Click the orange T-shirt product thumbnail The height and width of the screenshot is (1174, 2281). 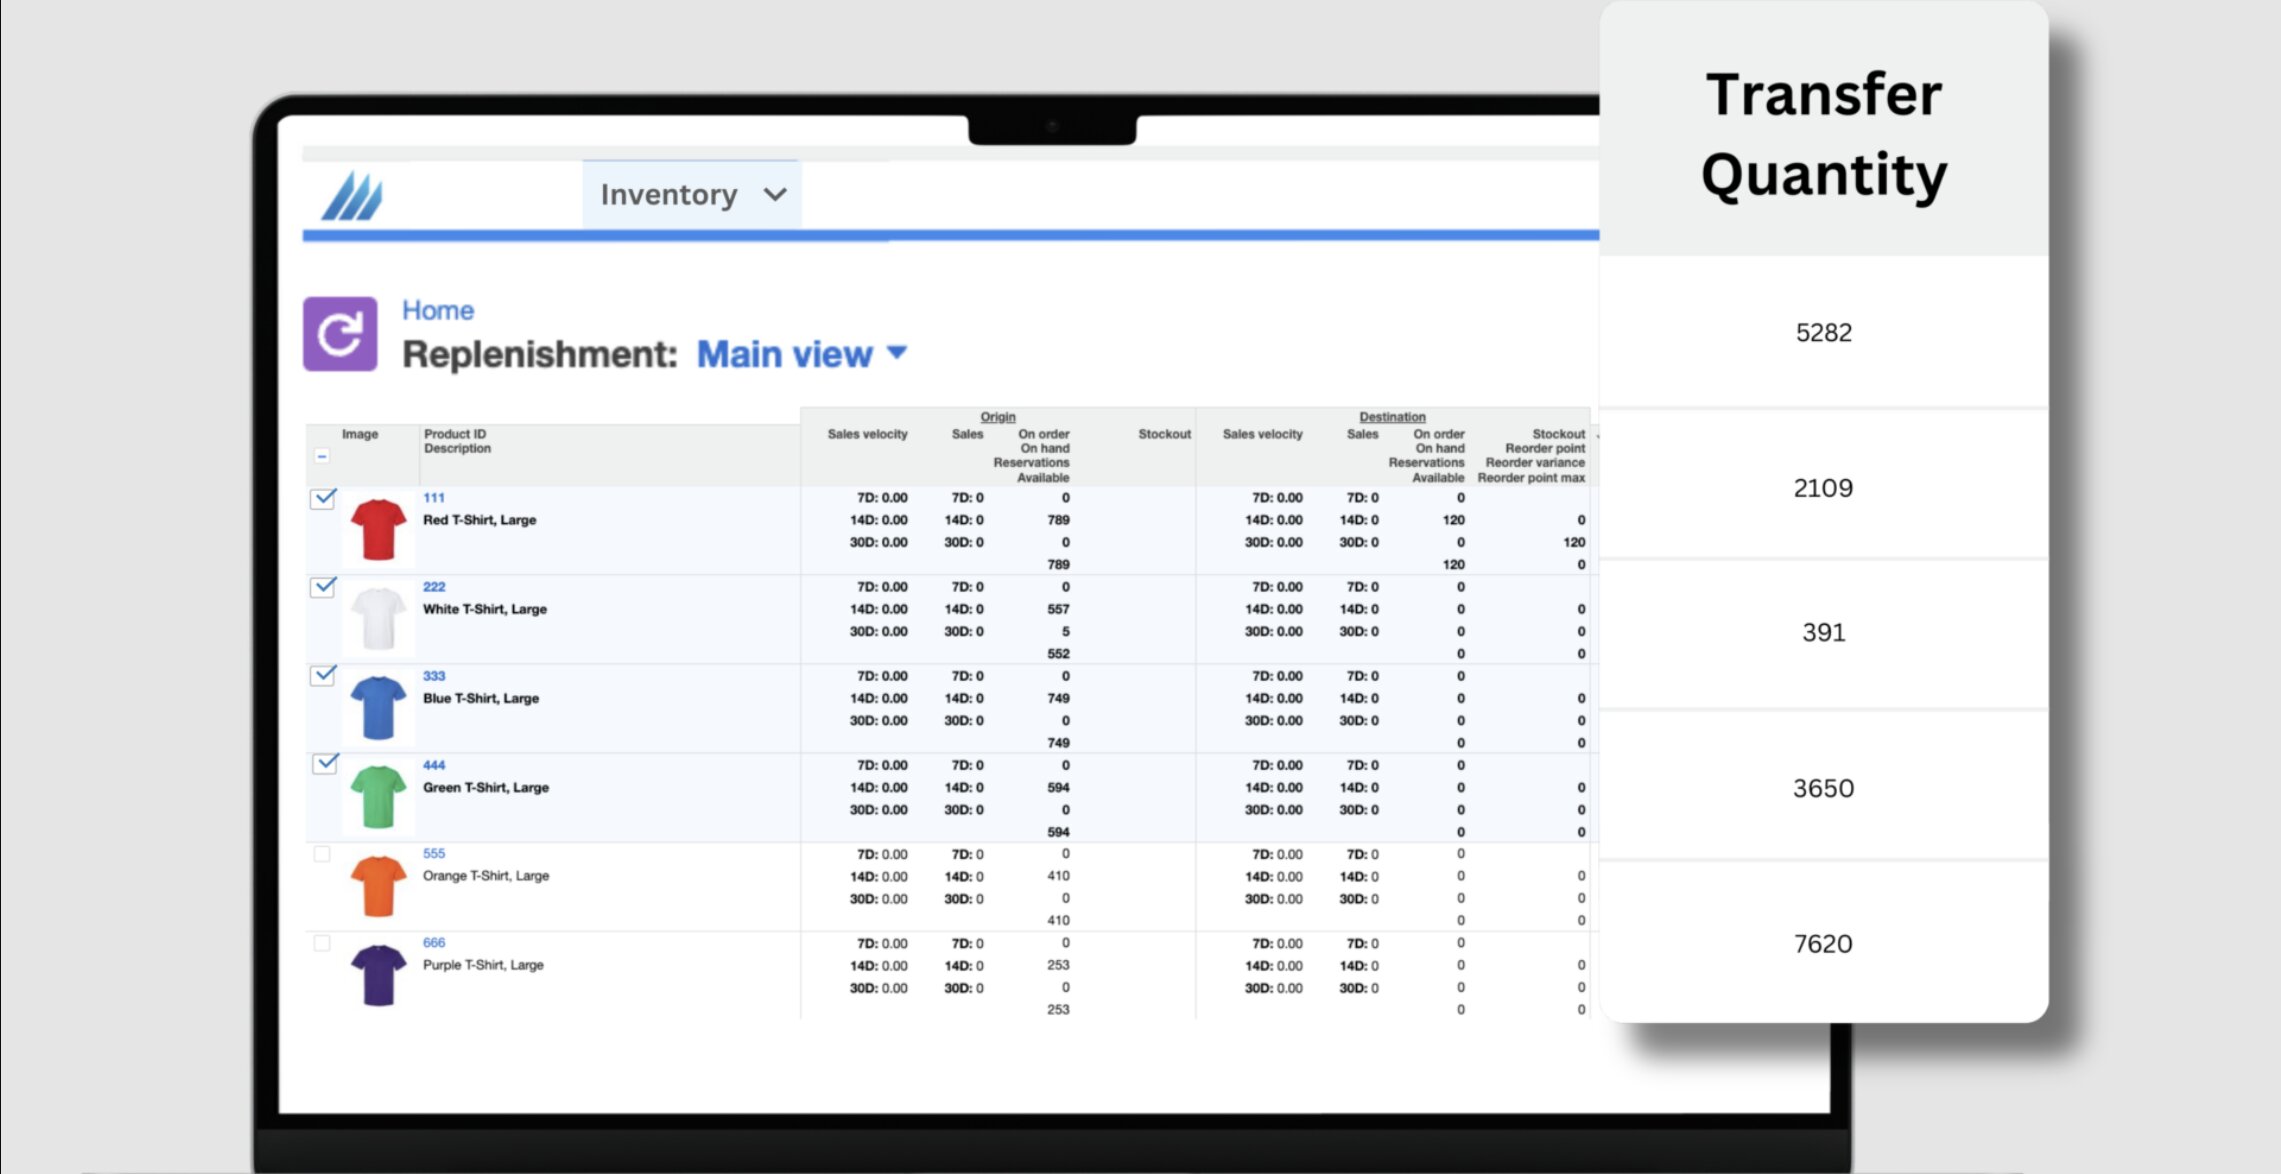379,885
